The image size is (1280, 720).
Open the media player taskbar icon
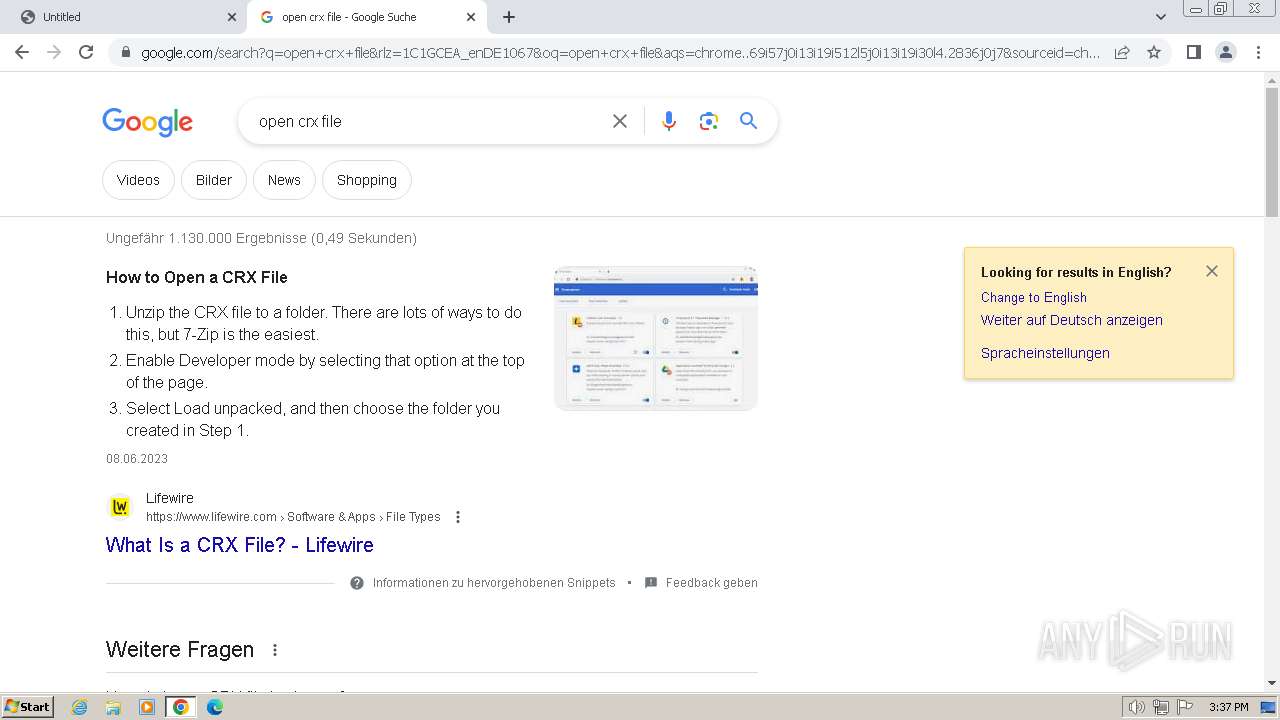click(147, 707)
